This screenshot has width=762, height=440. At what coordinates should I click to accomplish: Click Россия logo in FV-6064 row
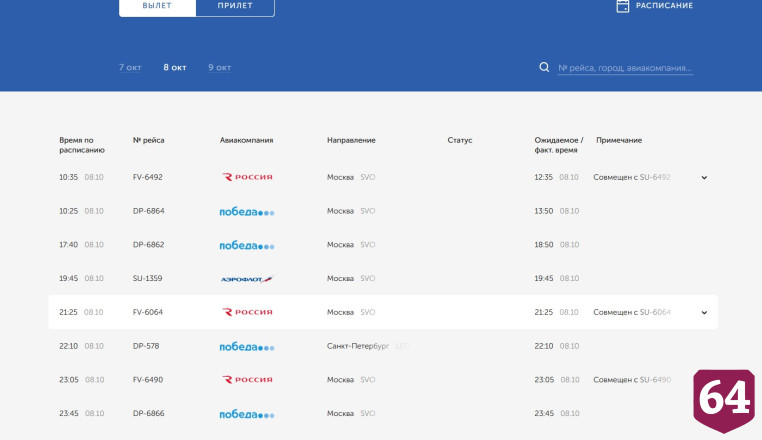click(x=247, y=312)
